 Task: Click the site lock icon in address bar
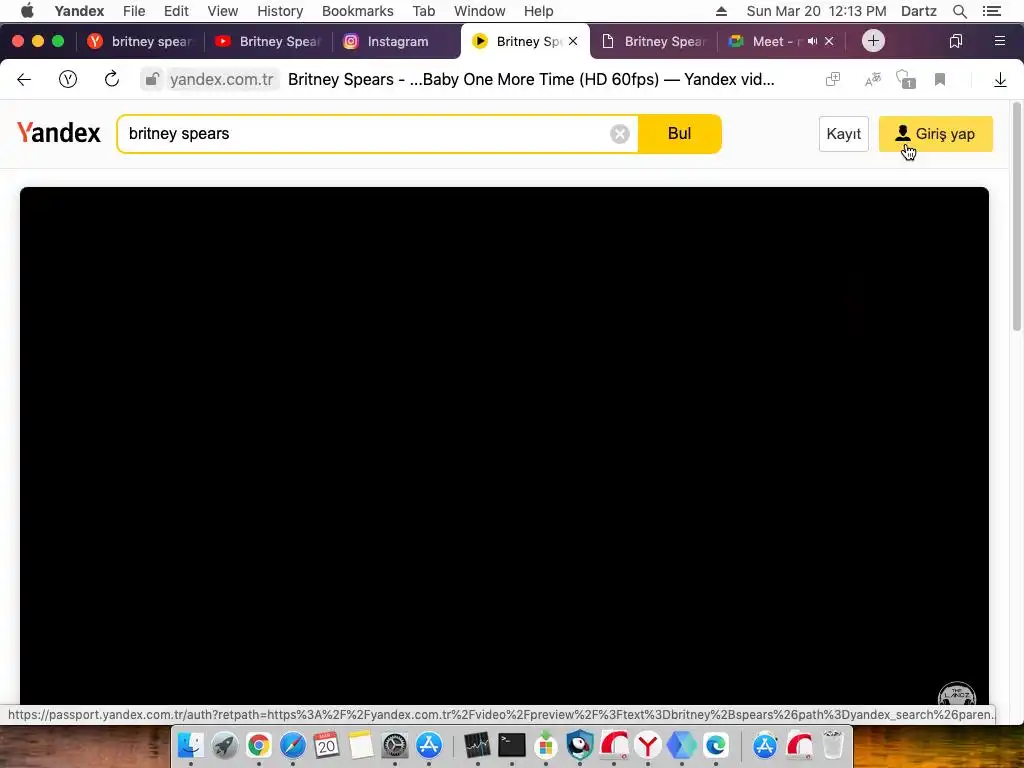pos(152,79)
